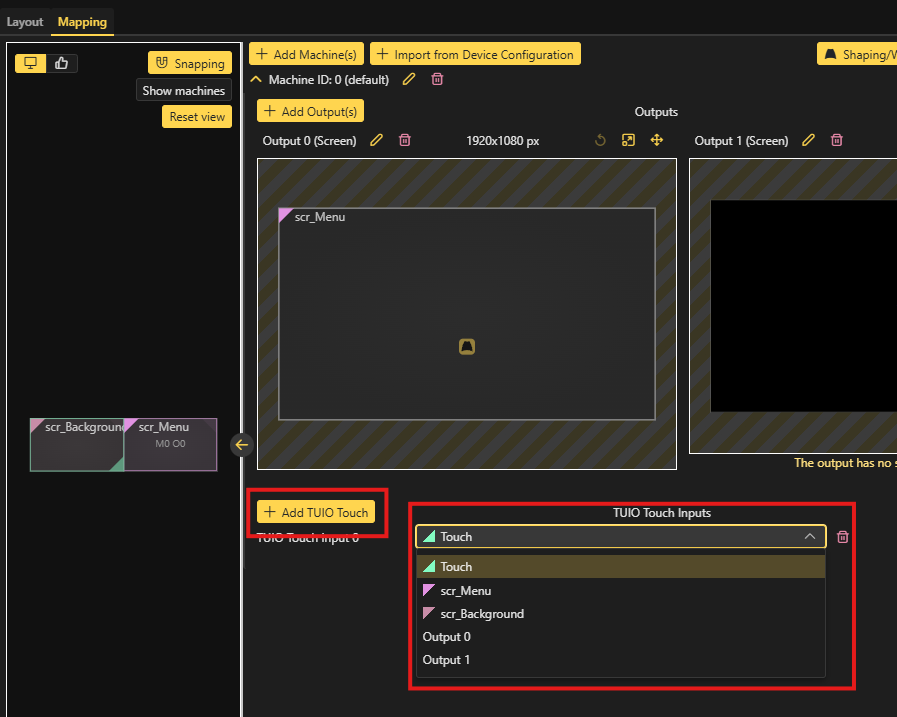
Task: Rename Output 0 with the pencil icon
Action: coord(376,141)
